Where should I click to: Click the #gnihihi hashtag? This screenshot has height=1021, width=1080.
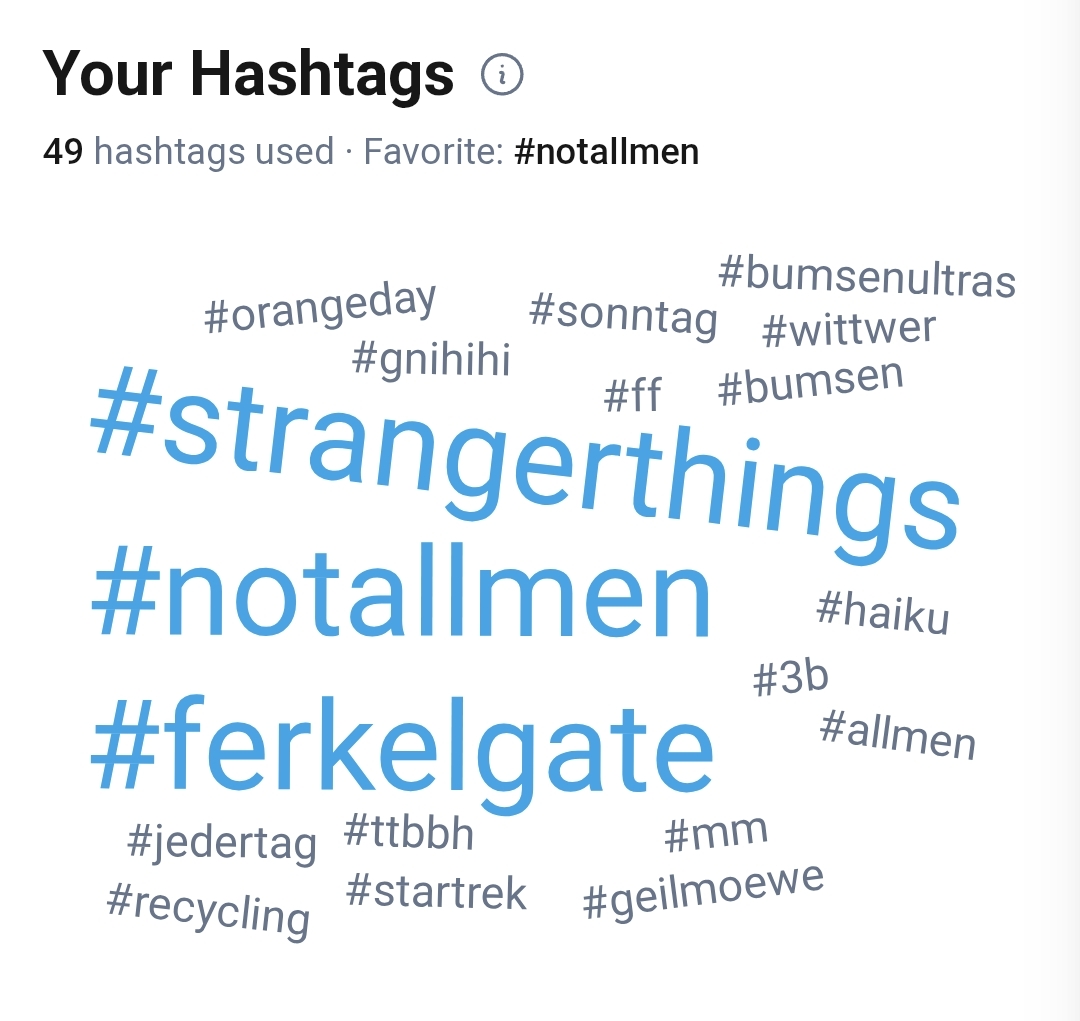(432, 358)
